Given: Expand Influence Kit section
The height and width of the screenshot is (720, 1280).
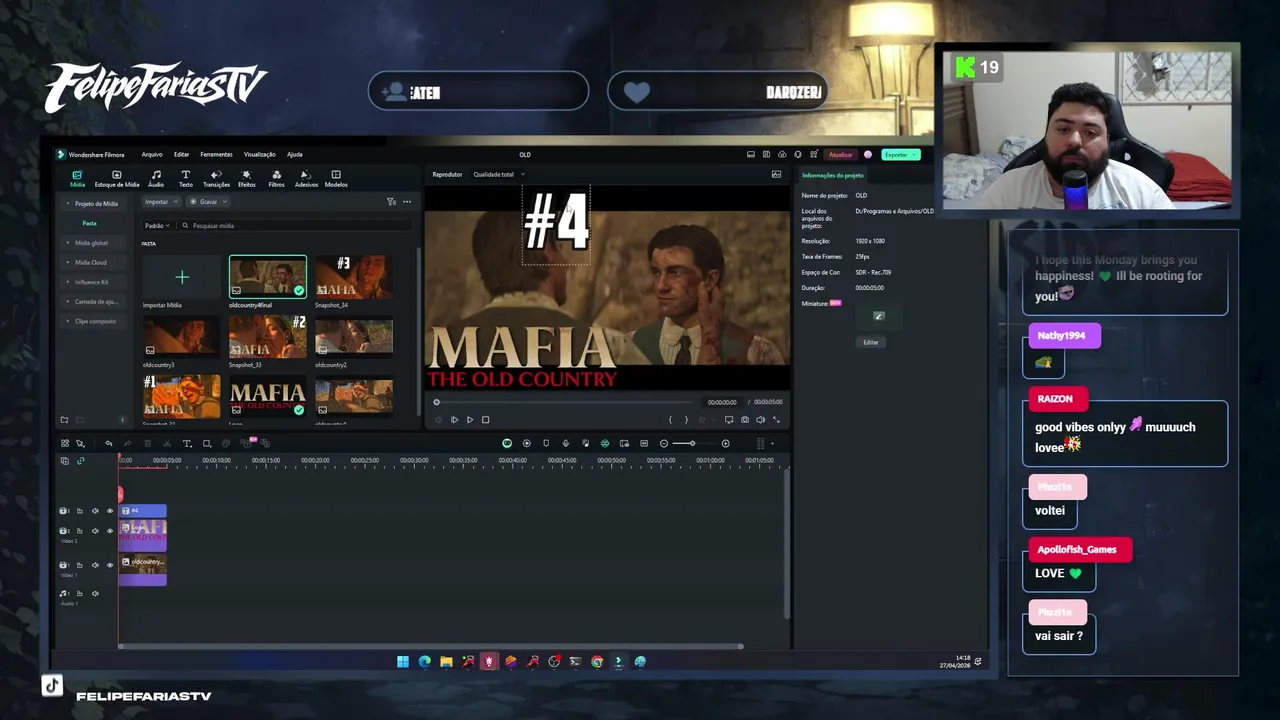Looking at the screenshot, I should 91,282.
